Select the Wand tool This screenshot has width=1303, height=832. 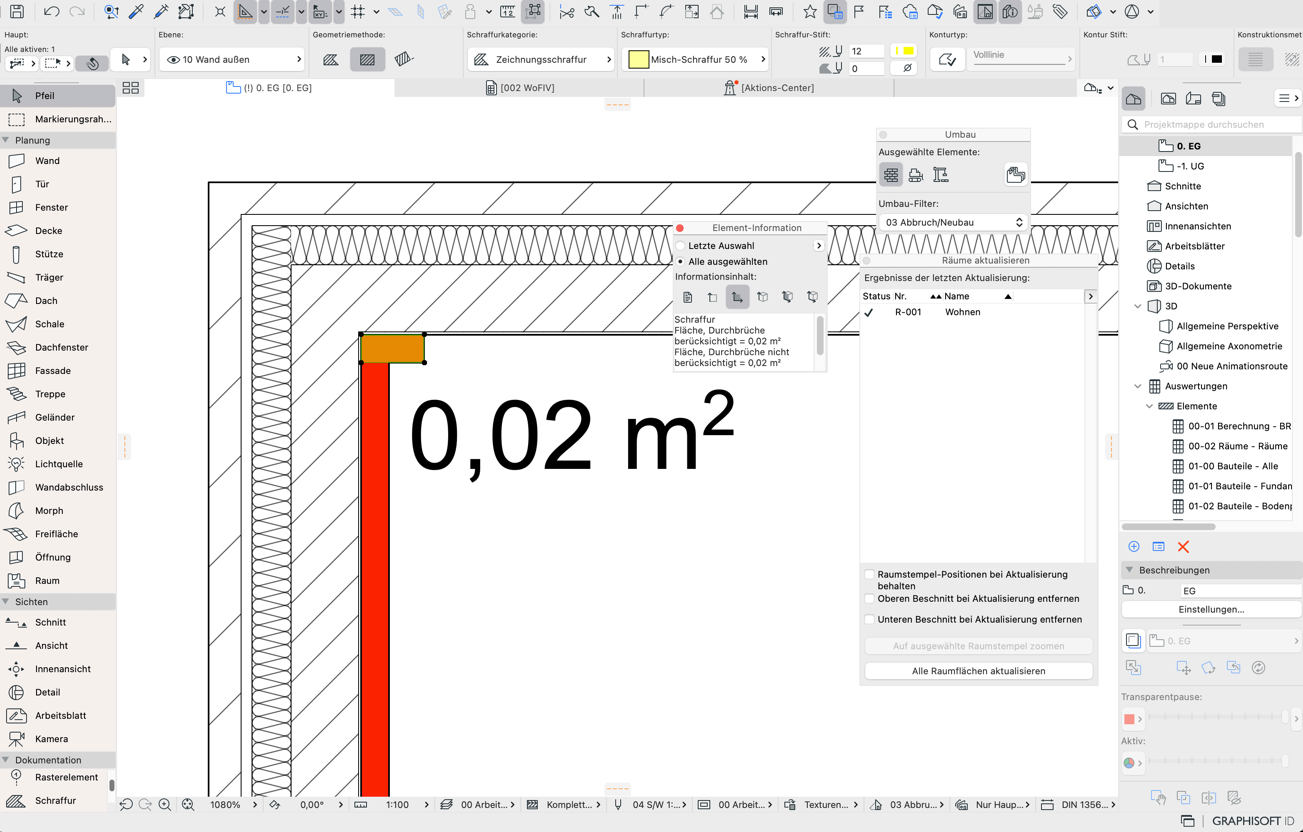pos(57,161)
